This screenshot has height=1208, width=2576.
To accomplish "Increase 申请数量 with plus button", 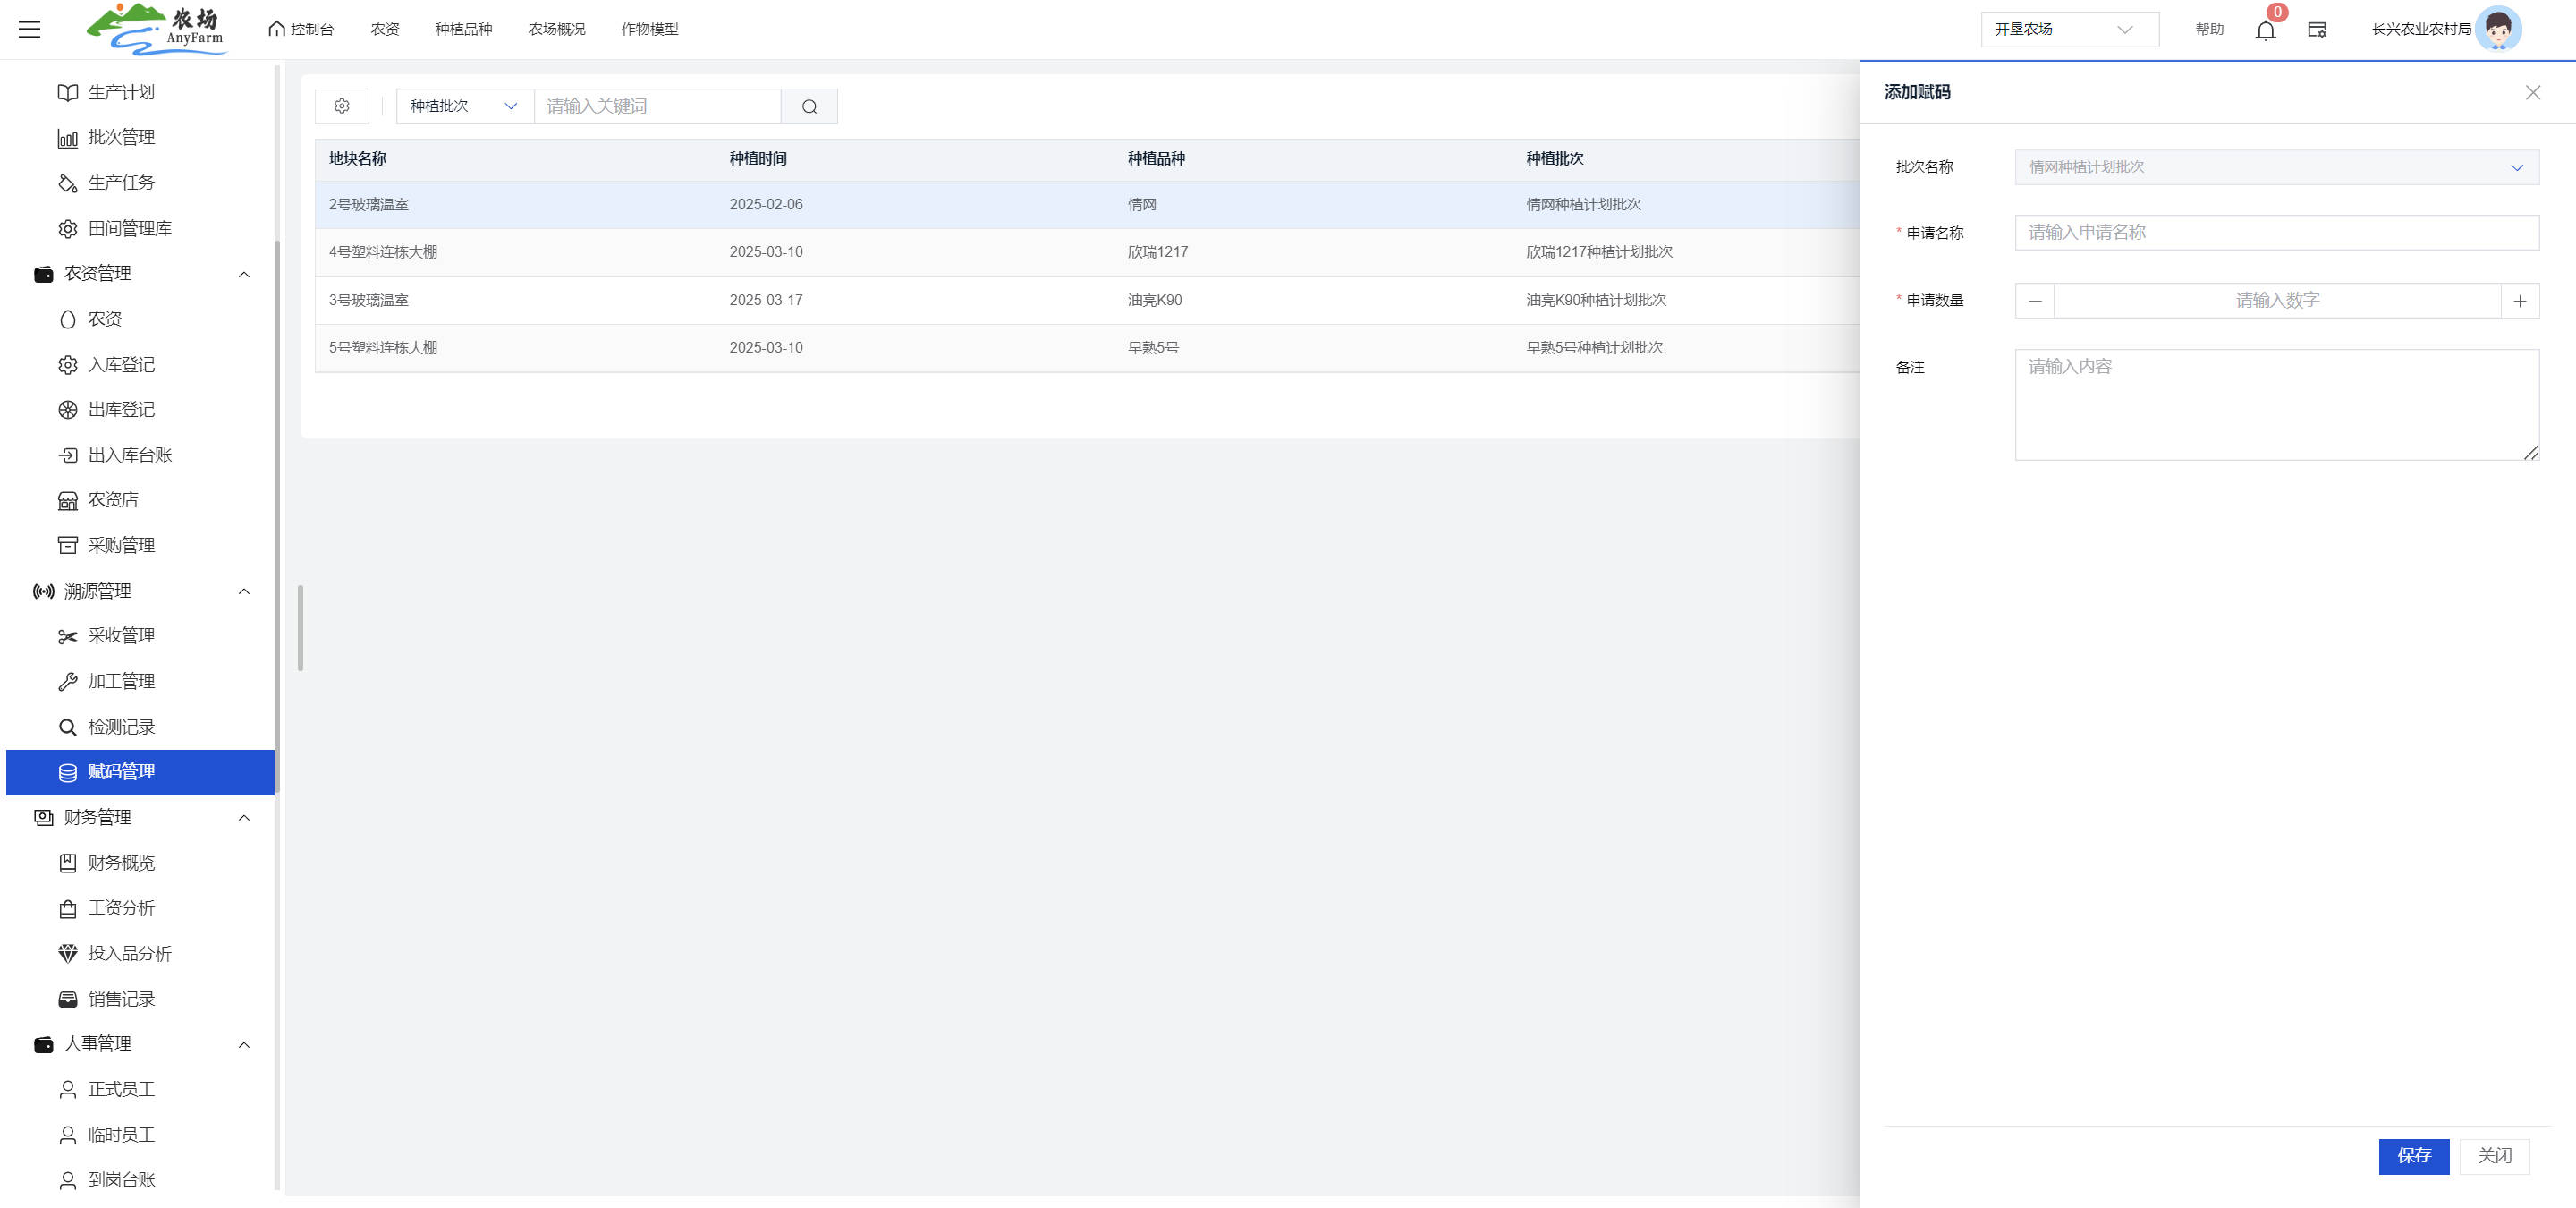I will click(2519, 301).
